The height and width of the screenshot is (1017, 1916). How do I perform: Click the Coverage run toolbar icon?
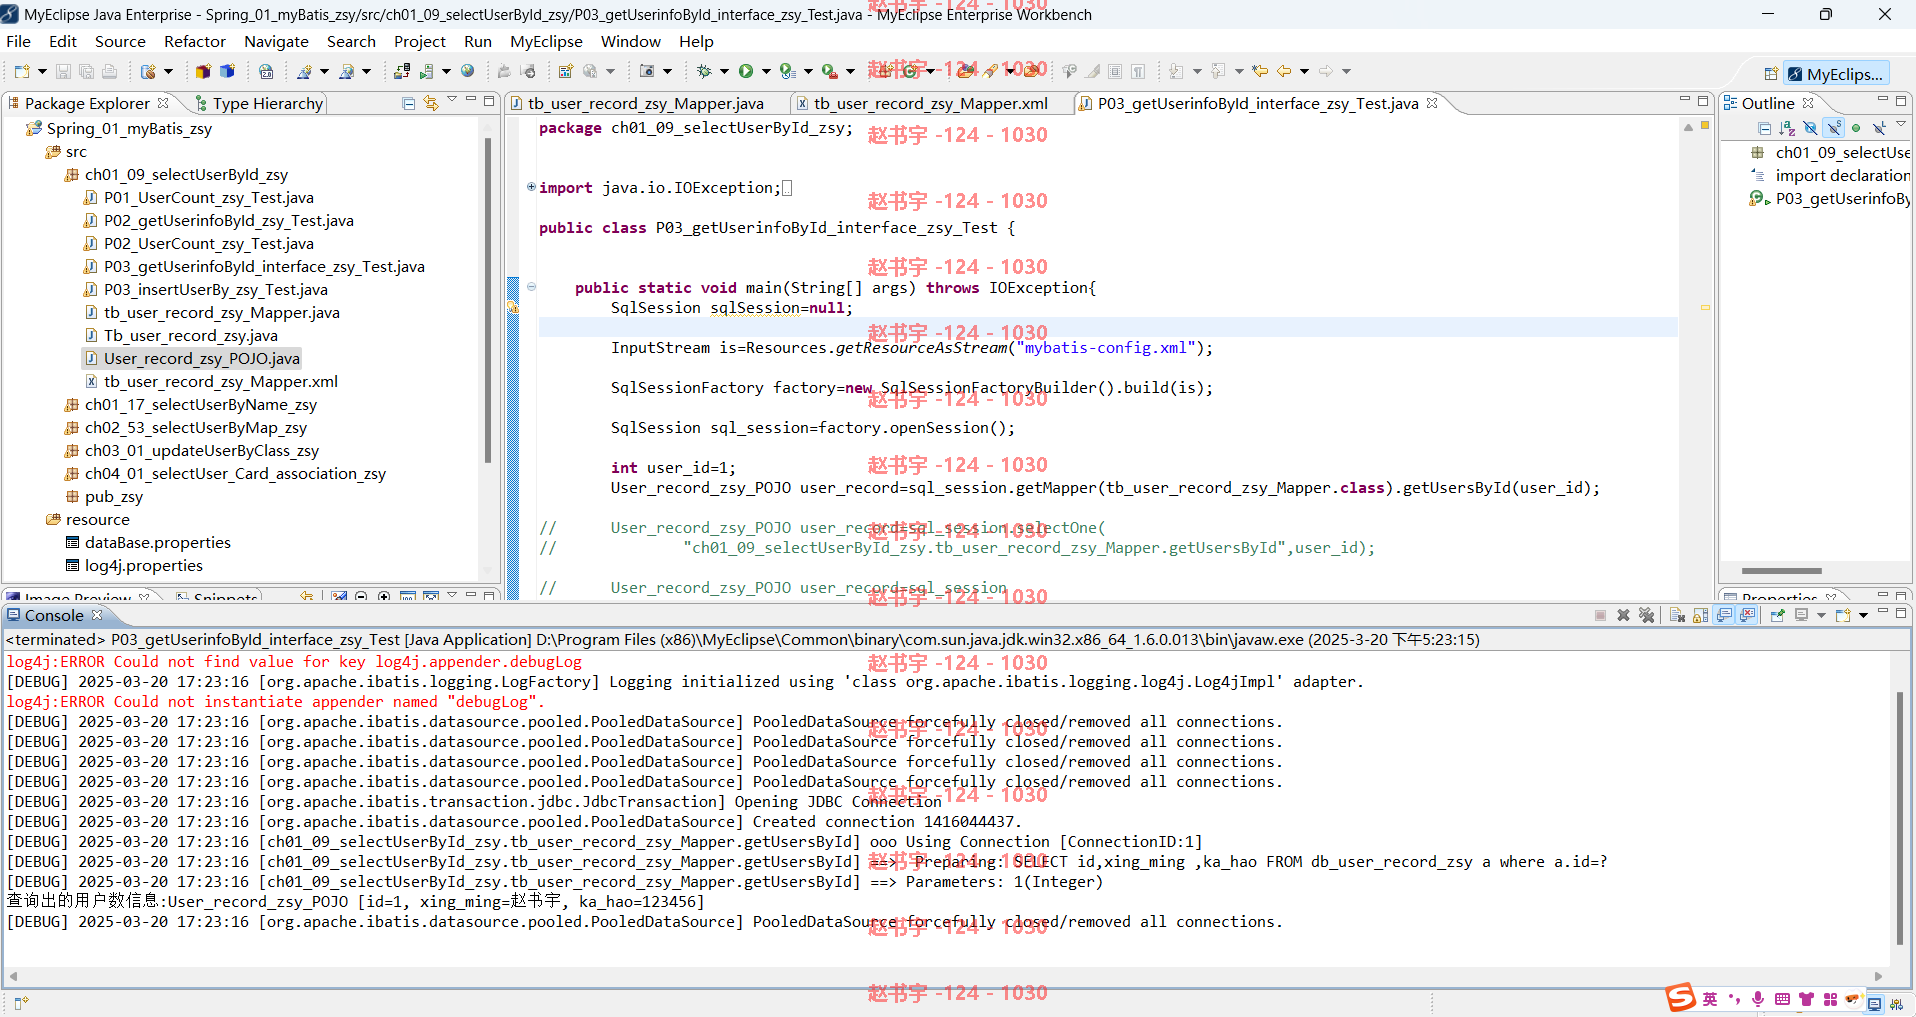[788, 71]
